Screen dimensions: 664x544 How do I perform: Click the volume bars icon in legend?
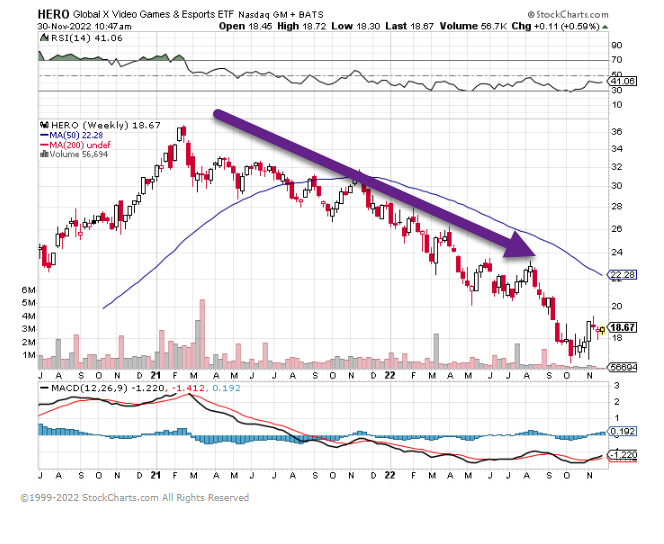pyautogui.click(x=44, y=154)
